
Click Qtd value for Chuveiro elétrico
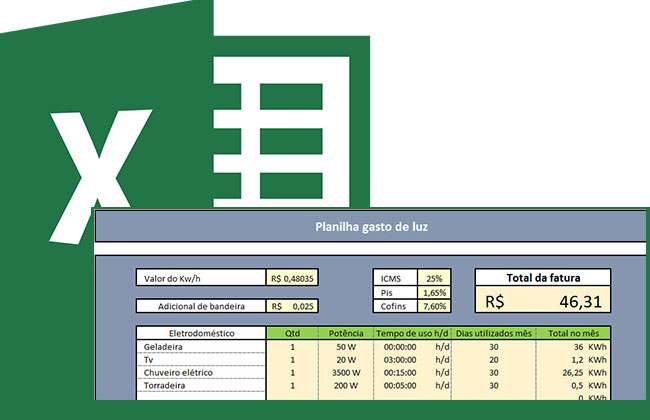[x=292, y=372]
